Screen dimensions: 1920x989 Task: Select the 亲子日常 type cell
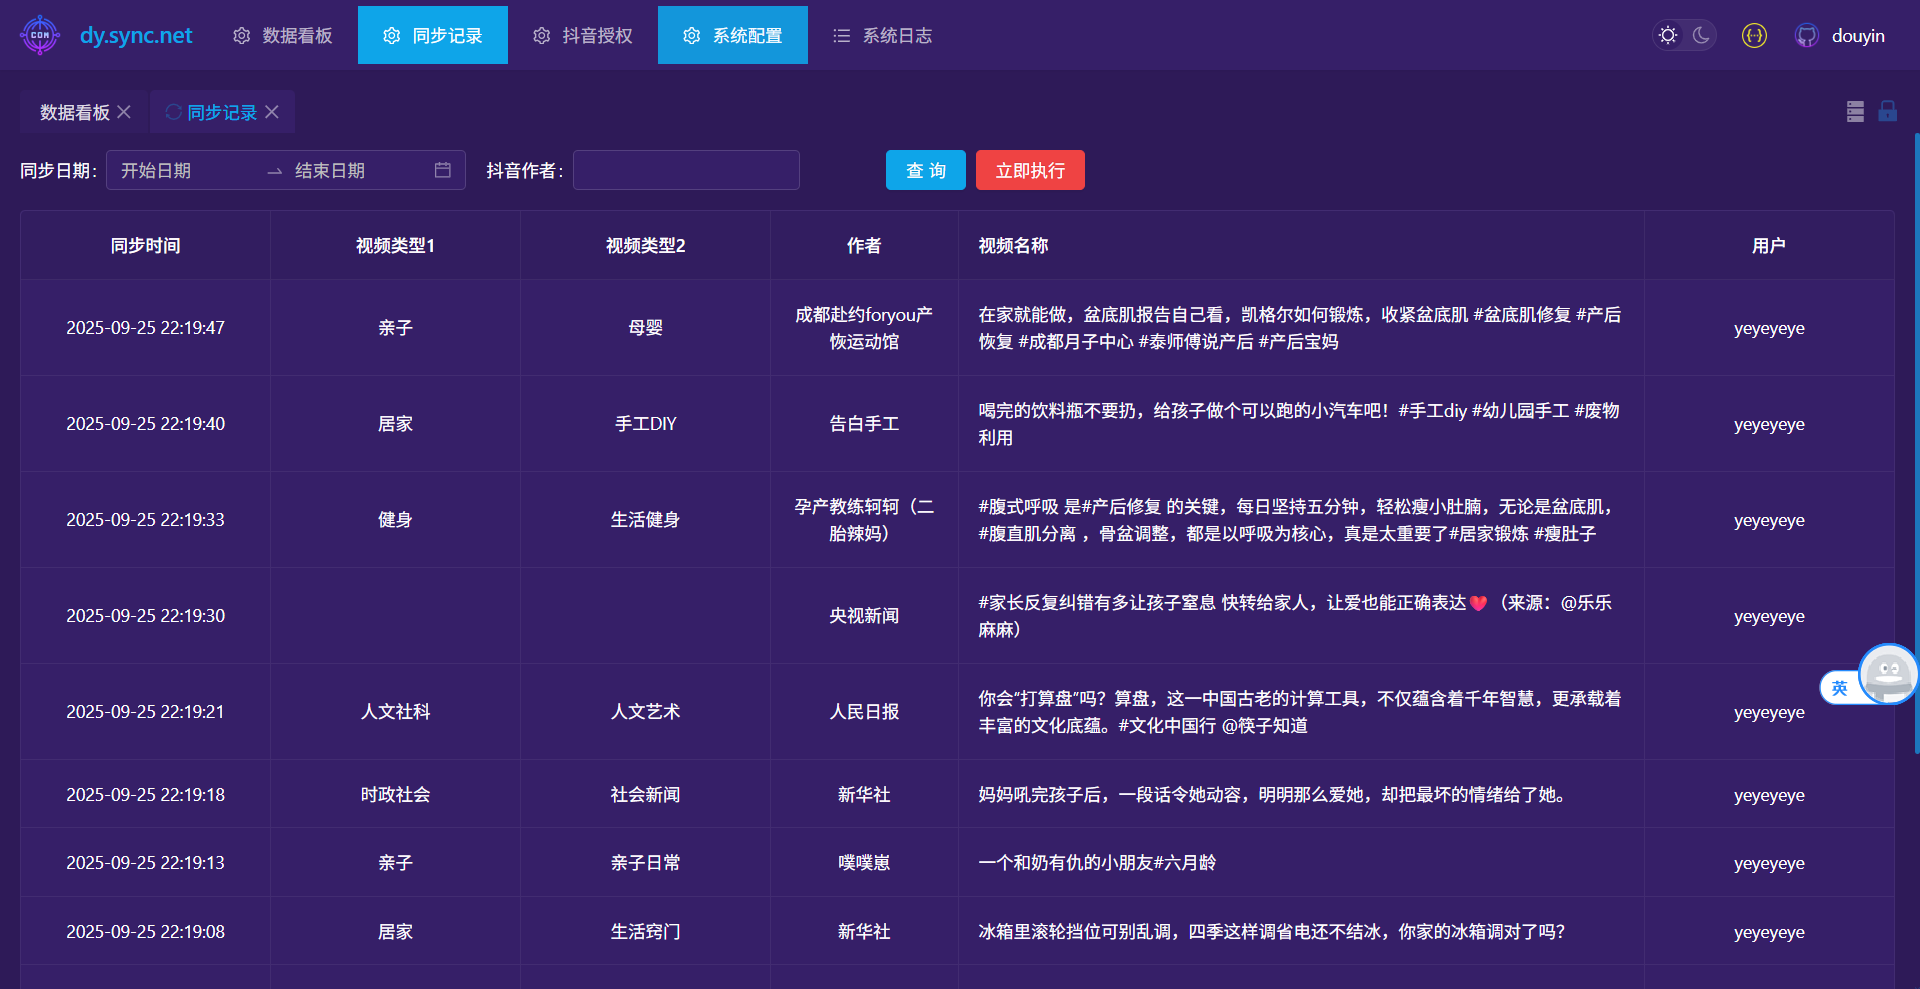point(645,863)
